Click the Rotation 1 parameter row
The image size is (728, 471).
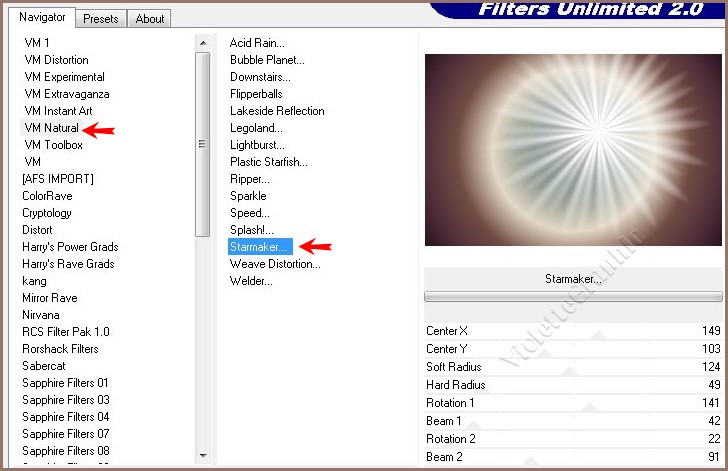coord(573,403)
